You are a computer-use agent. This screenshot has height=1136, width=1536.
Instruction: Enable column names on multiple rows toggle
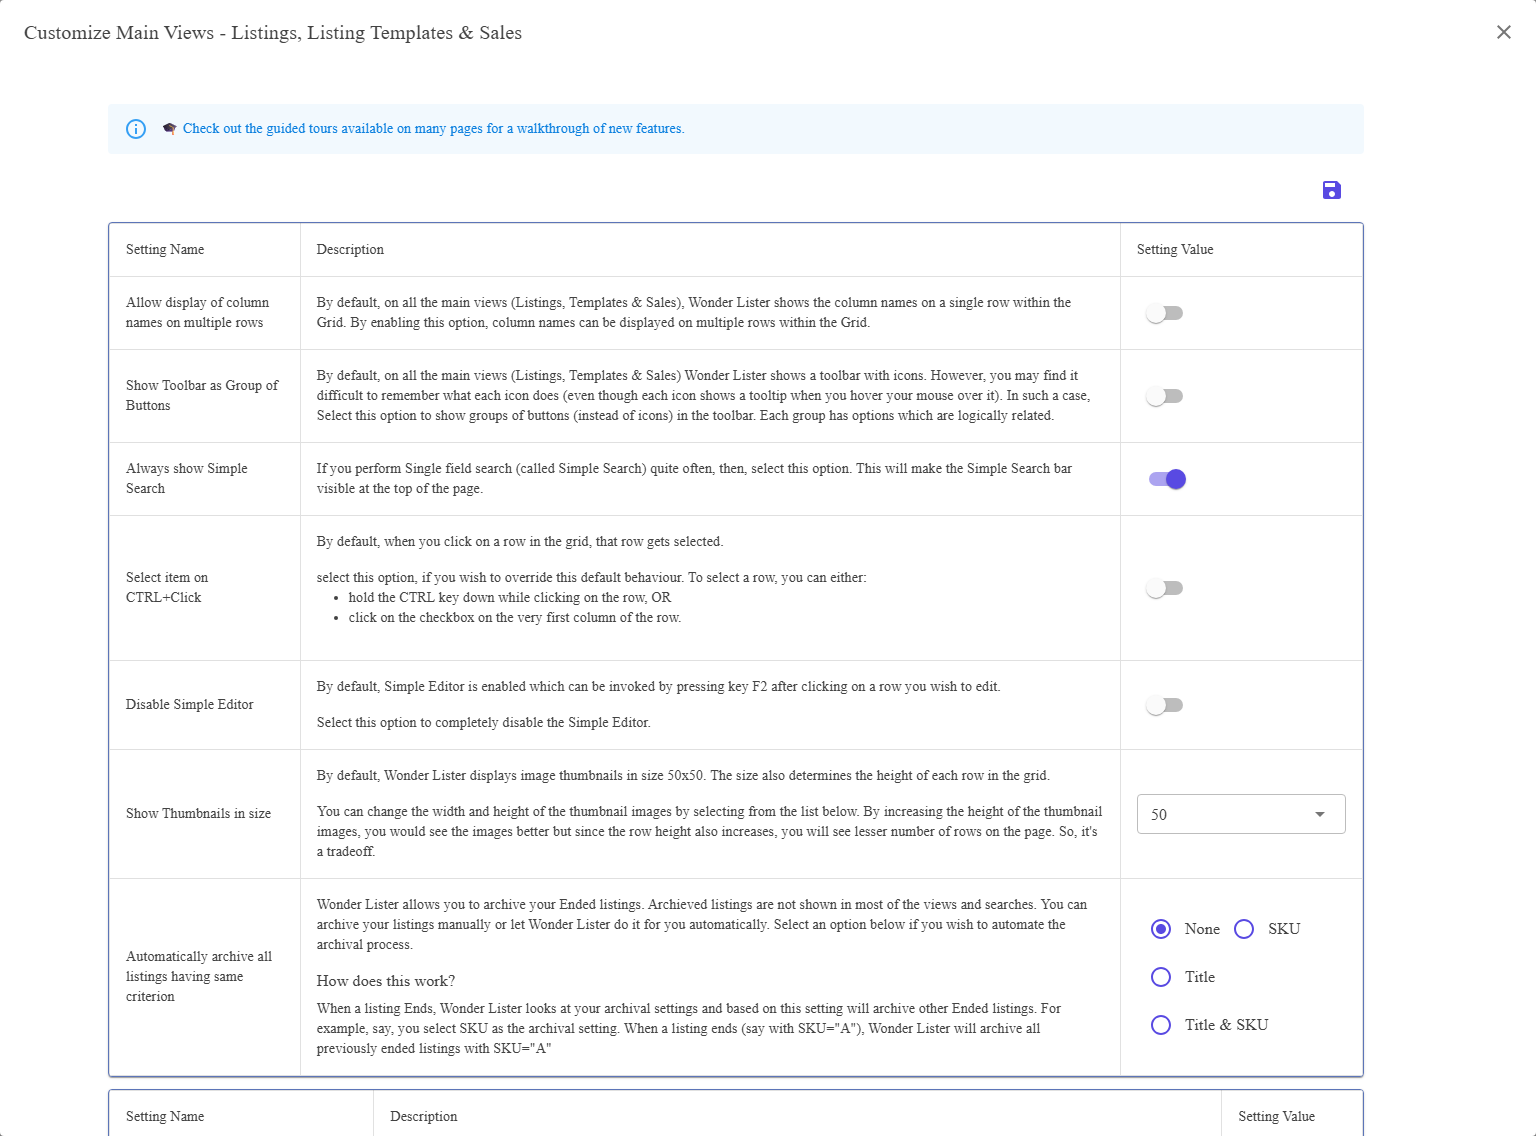[1165, 313]
